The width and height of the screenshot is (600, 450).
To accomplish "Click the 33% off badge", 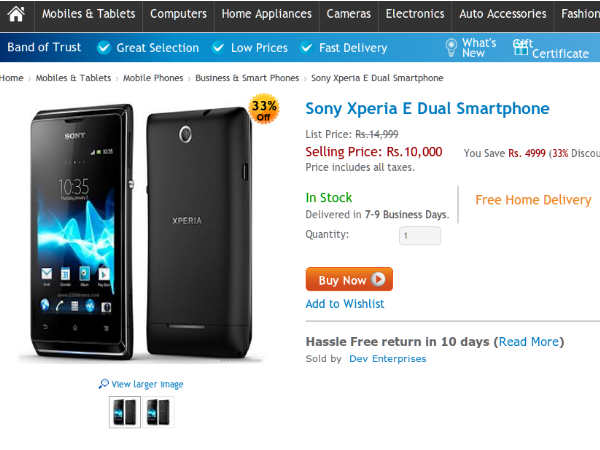I will [264, 109].
